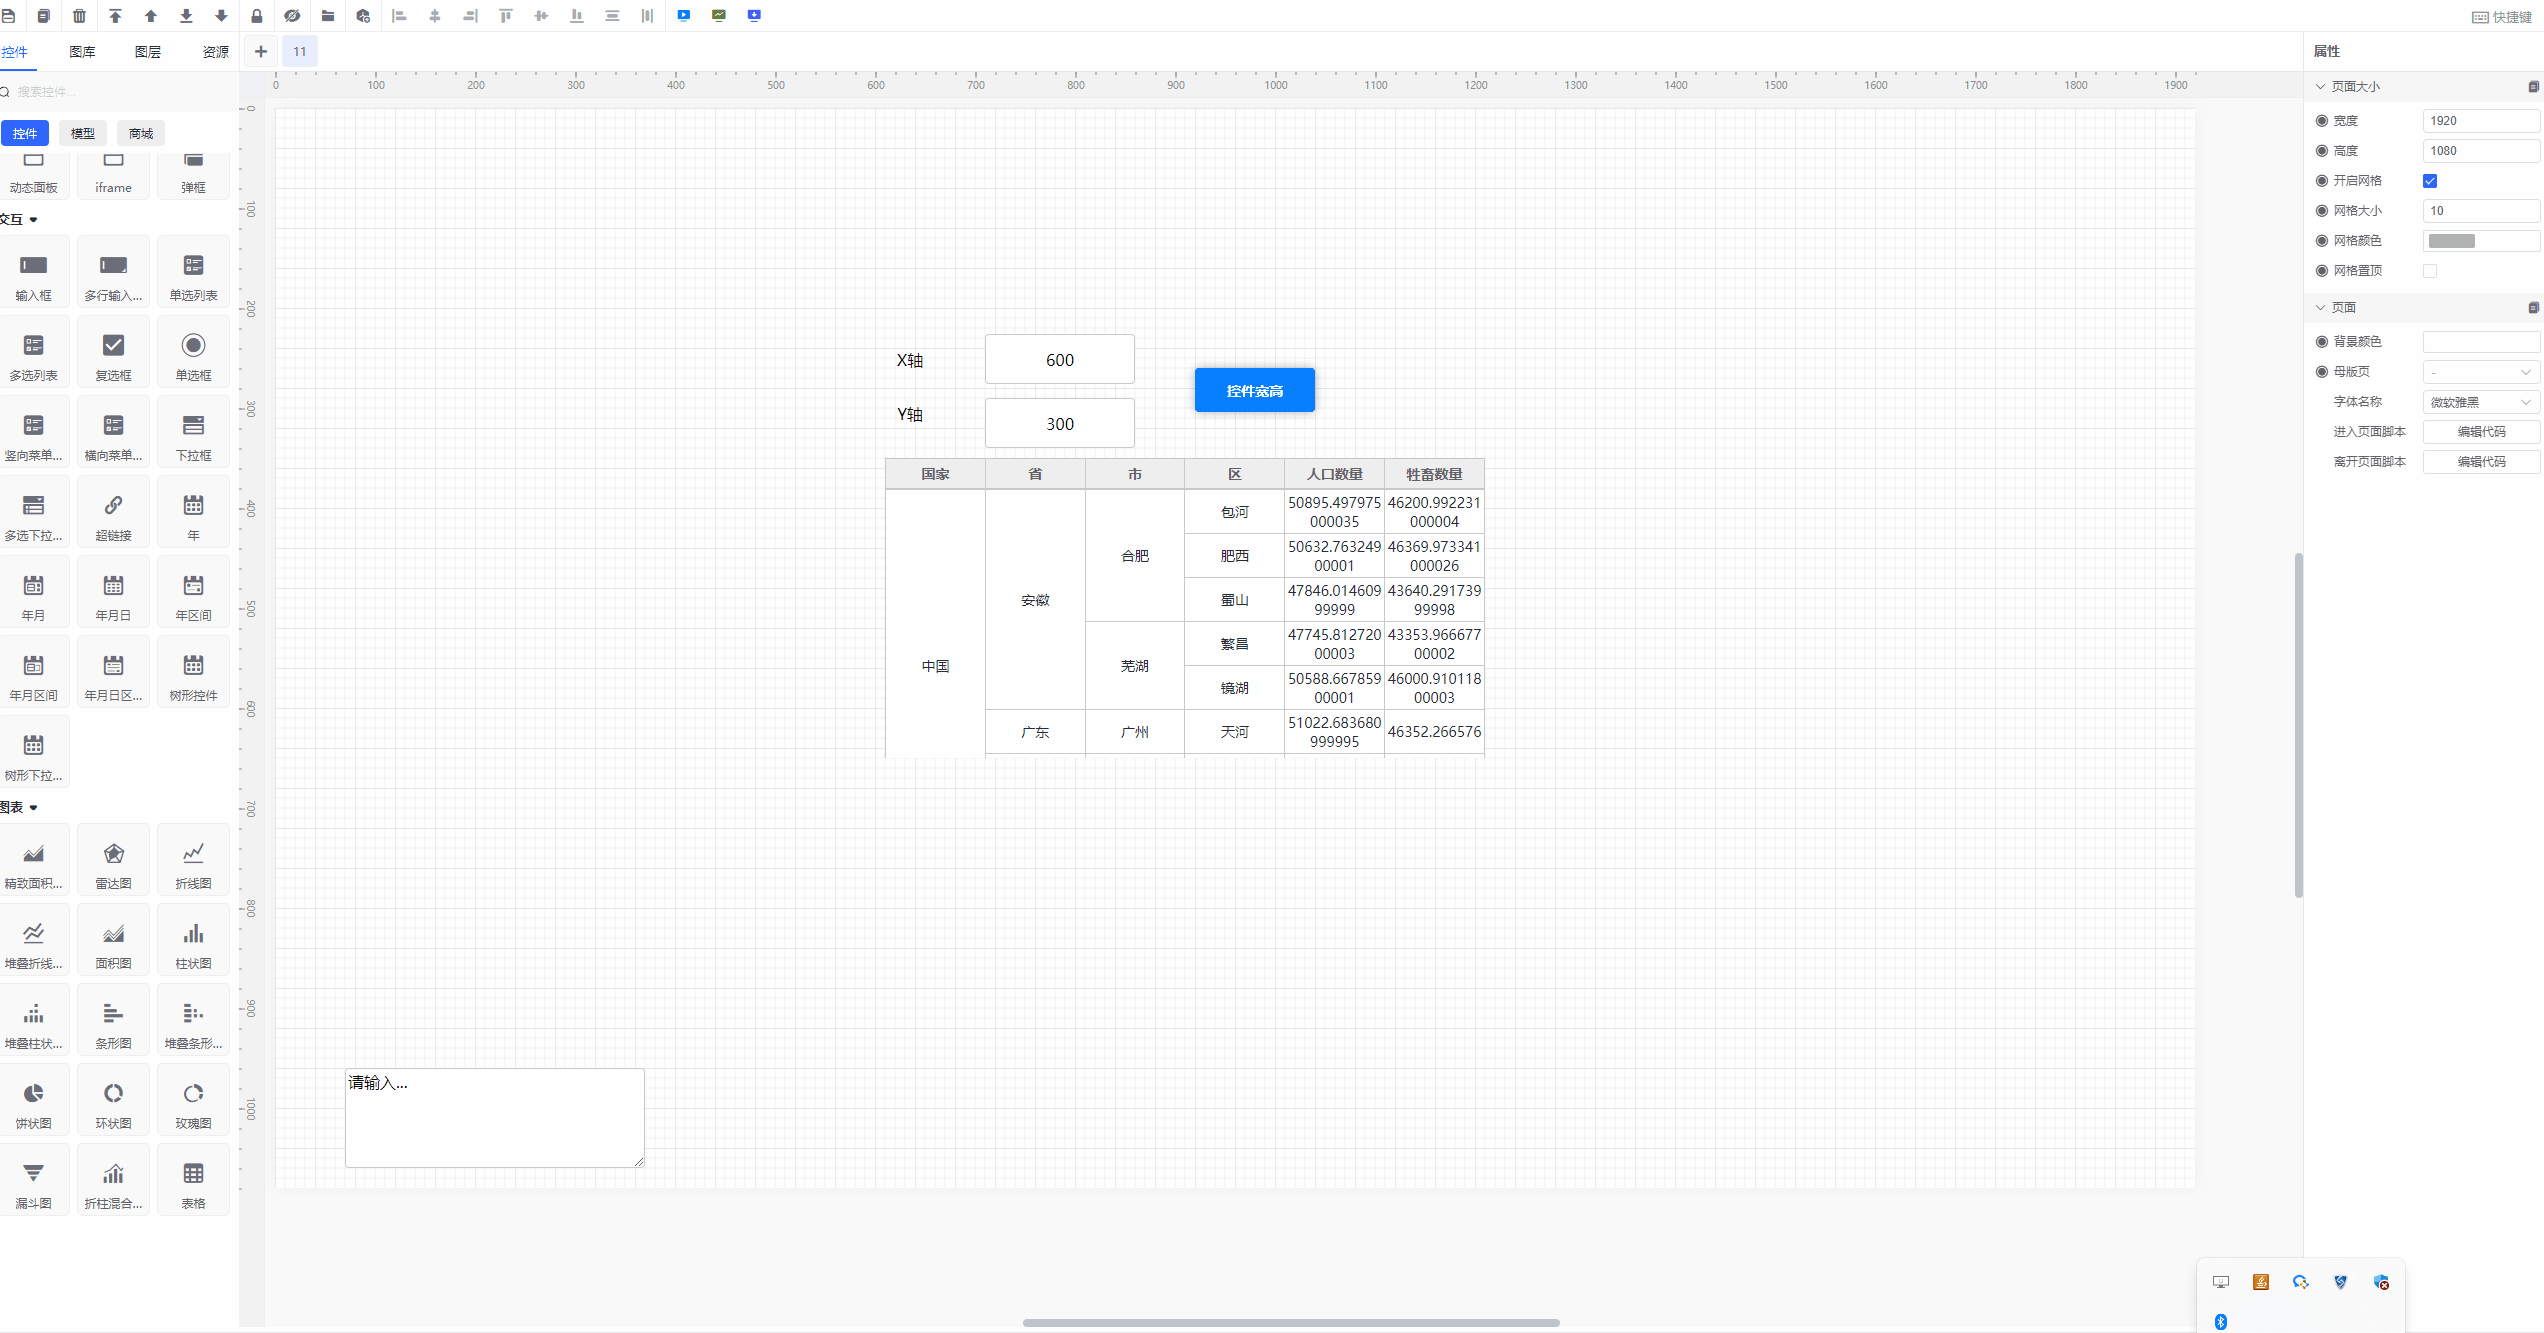
Task: Click 编辑代码 for 进入页面脚本
Action: [x=2481, y=432]
